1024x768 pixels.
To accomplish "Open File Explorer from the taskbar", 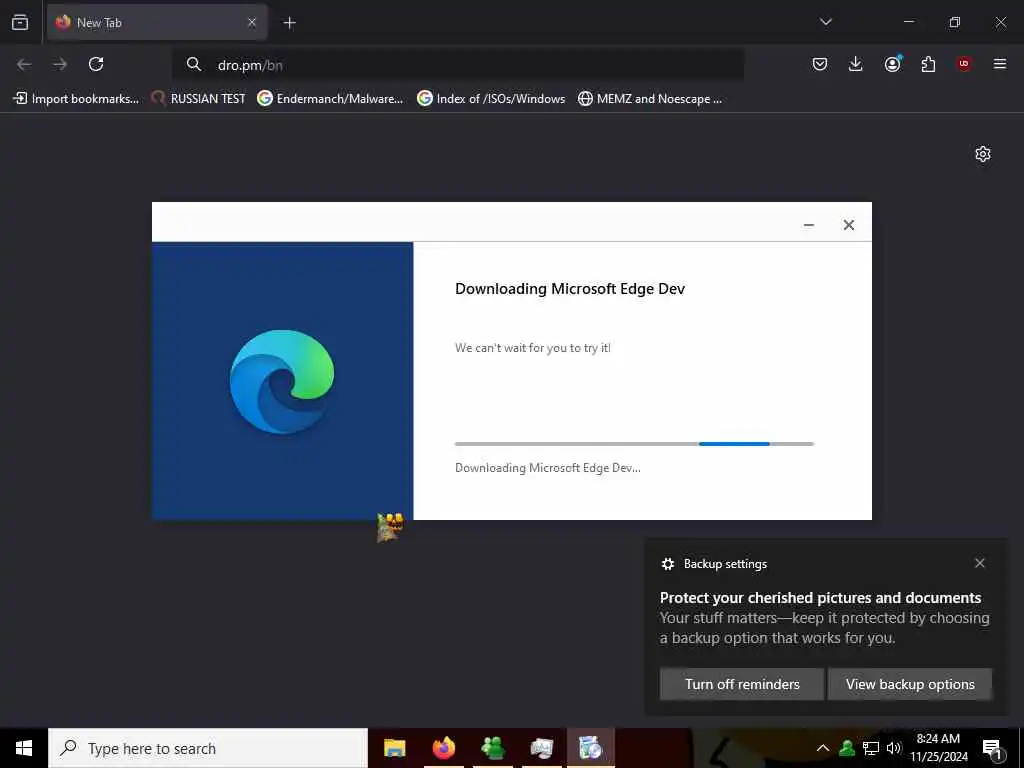I will click(x=394, y=748).
